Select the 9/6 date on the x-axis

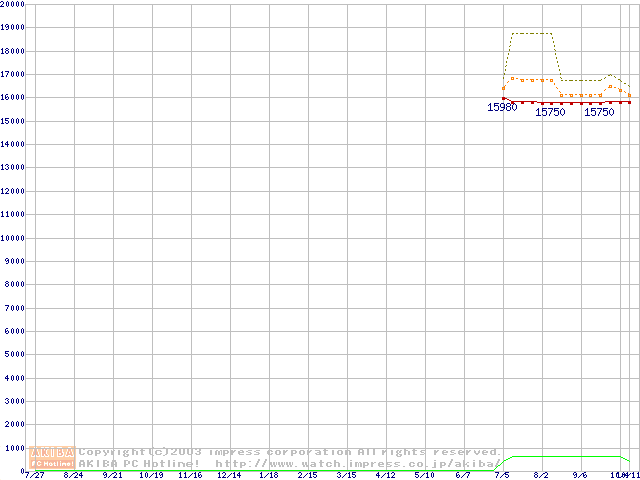point(580,475)
